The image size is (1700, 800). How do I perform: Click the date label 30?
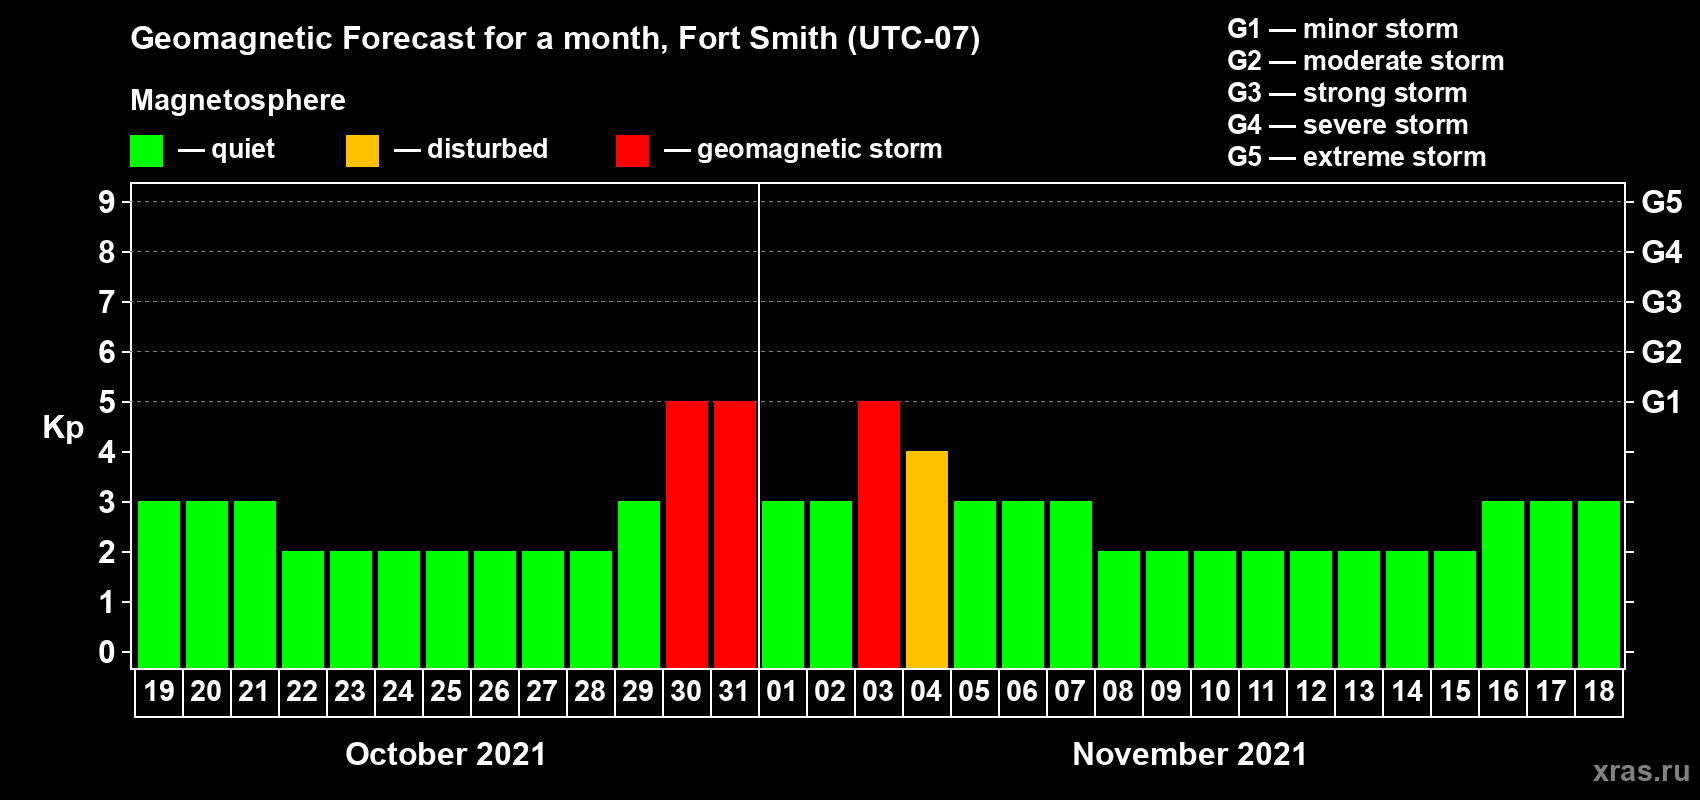coord(686,691)
